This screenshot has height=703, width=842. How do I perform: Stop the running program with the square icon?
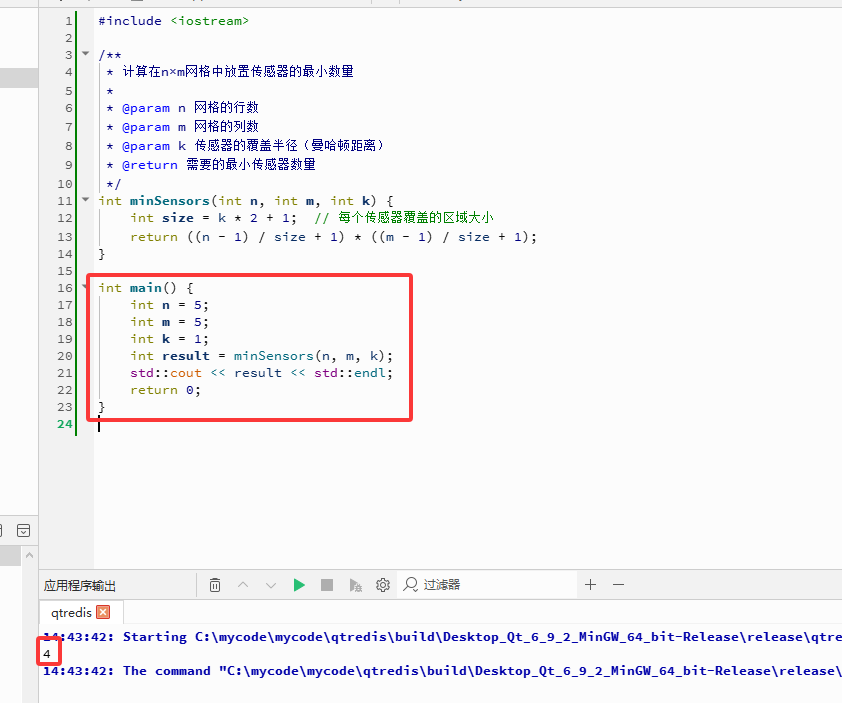tap(326, 585)
